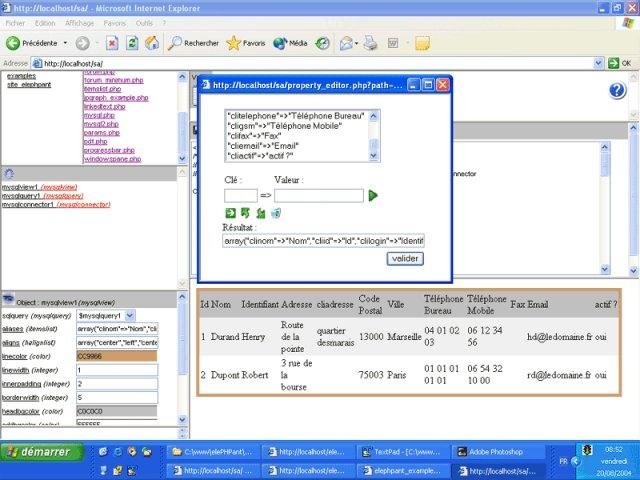The image size is (640, 480).
Task: Click the blue recycle bin icon in the property editor
Action: [275, 213]
